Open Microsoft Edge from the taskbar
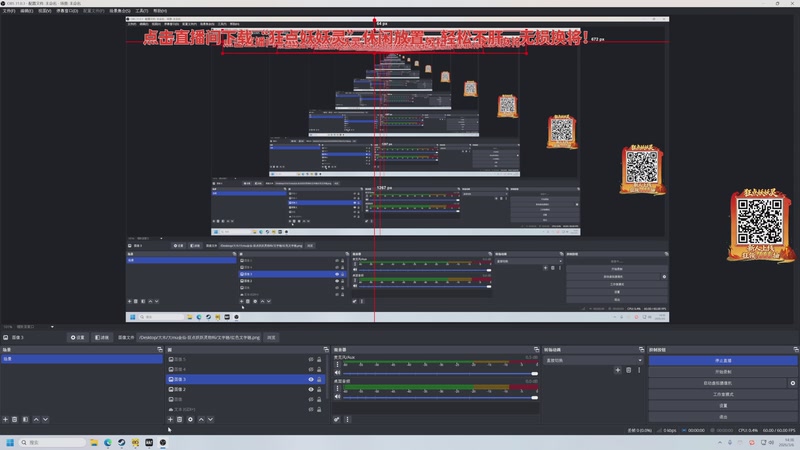Screen dimensions: 800x450 click(x=108, y=442)
